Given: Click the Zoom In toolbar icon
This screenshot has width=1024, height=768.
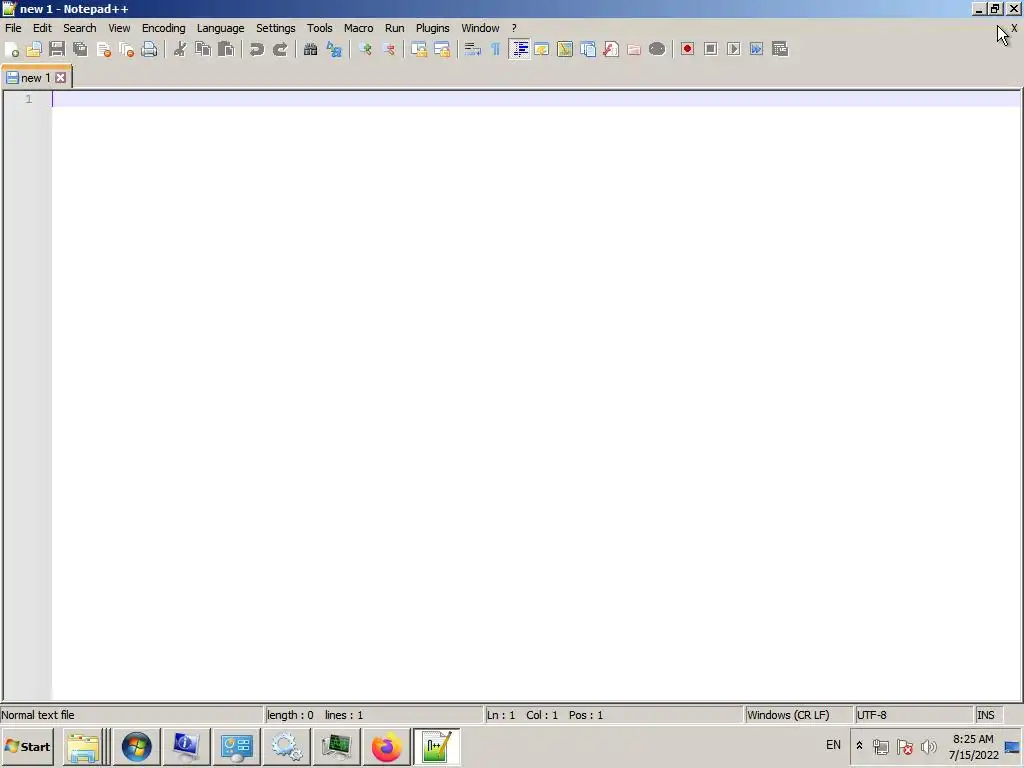Looking at the screenshot, I should [x=365, y=50].
